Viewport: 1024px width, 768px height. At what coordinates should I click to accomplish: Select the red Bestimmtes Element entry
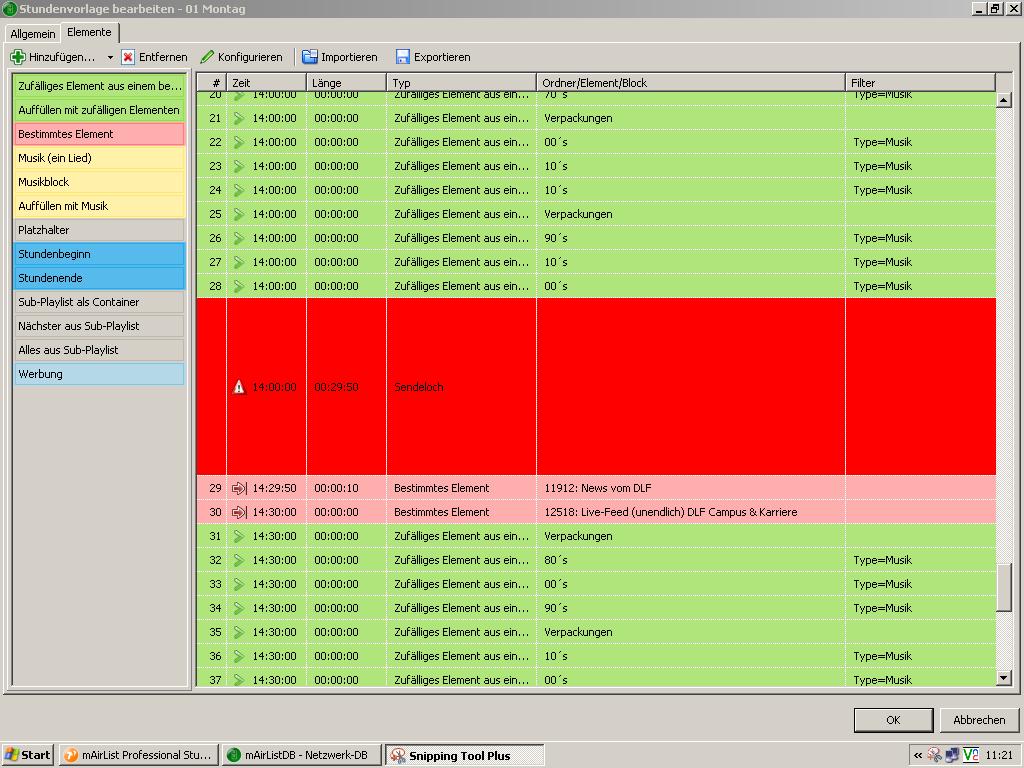[98, 134]
